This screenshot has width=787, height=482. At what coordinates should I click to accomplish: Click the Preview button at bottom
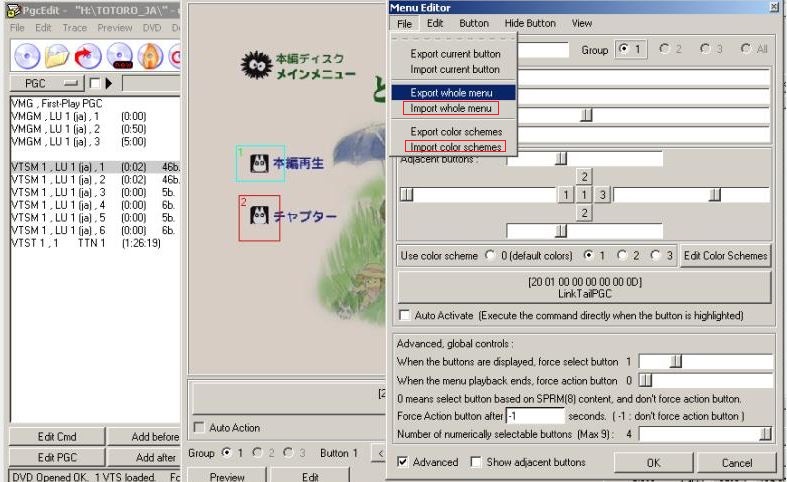click(x=227, y=475)
